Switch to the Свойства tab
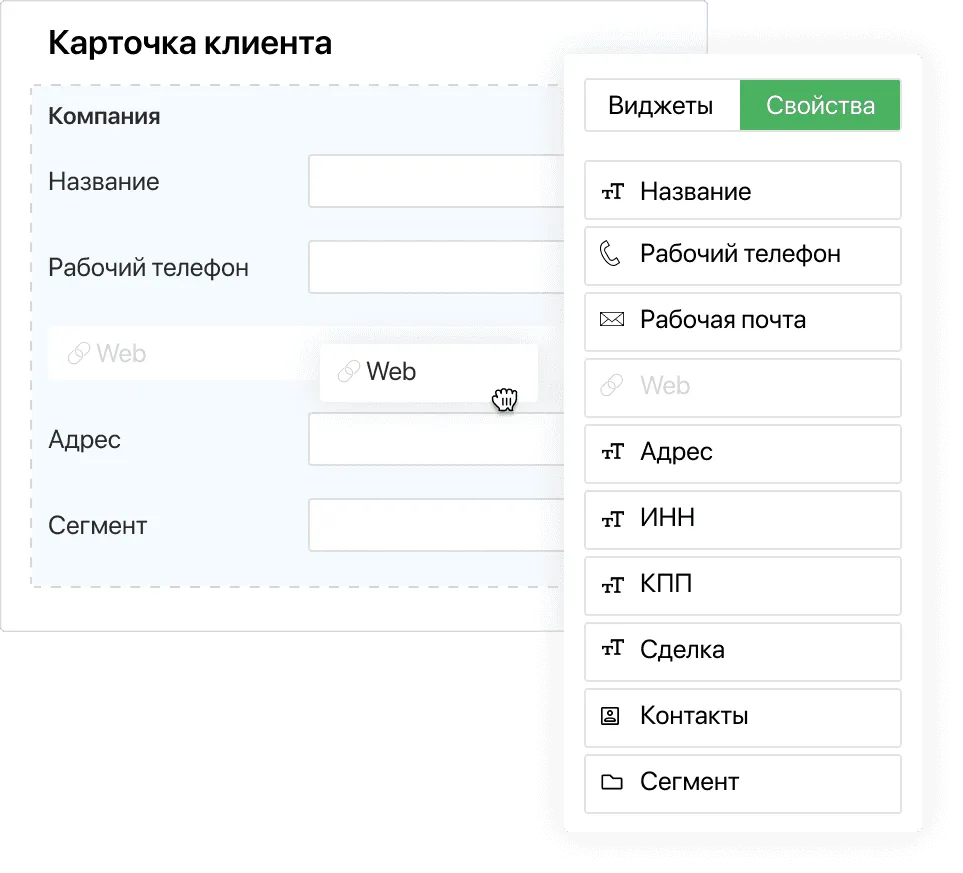Screen dimensions: 963x873 (x=820, y=104)
